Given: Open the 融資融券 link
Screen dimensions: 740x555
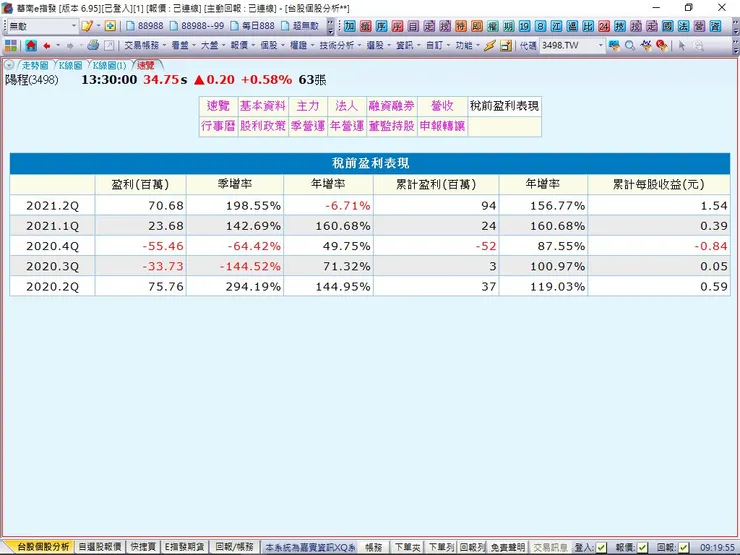Looking at the screenshot, I should coord(392,106).
